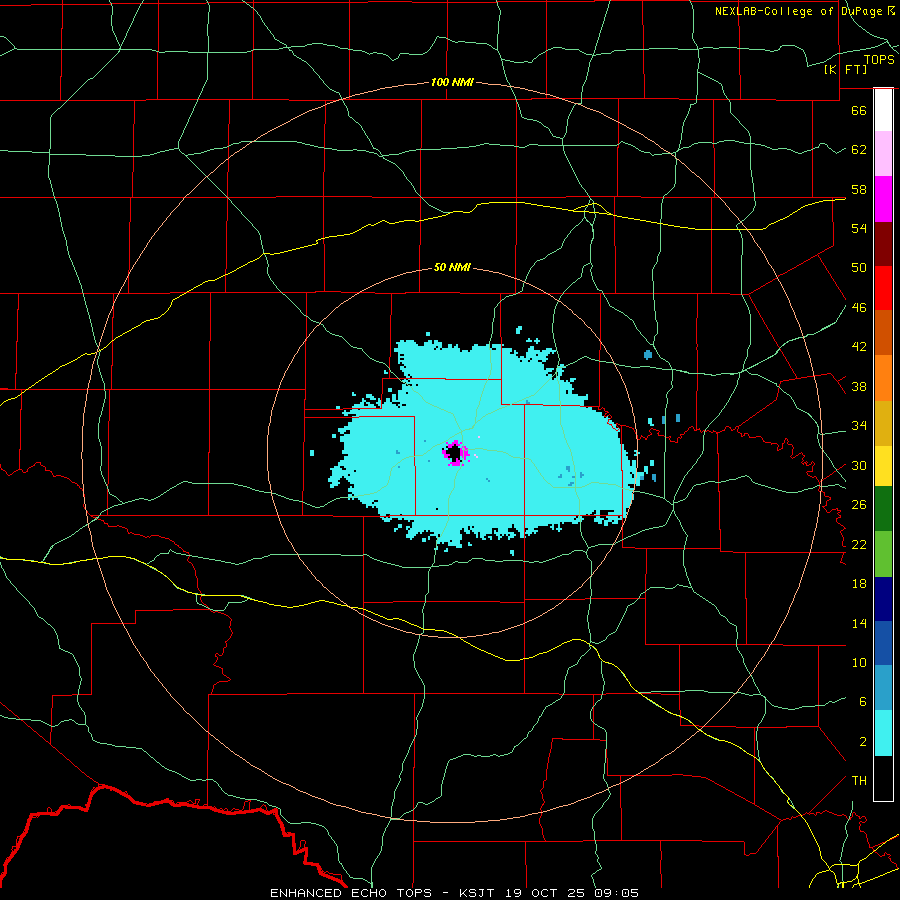Click the medium blue 18 kft swatch
The image size is (900, 900).
click(883, 643)
